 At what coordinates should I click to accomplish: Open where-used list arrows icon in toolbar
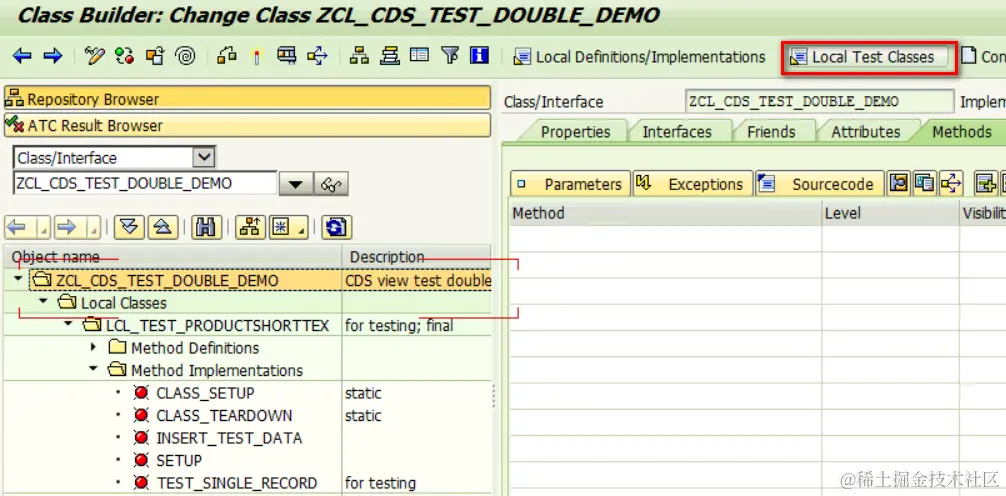coord(318,56)
